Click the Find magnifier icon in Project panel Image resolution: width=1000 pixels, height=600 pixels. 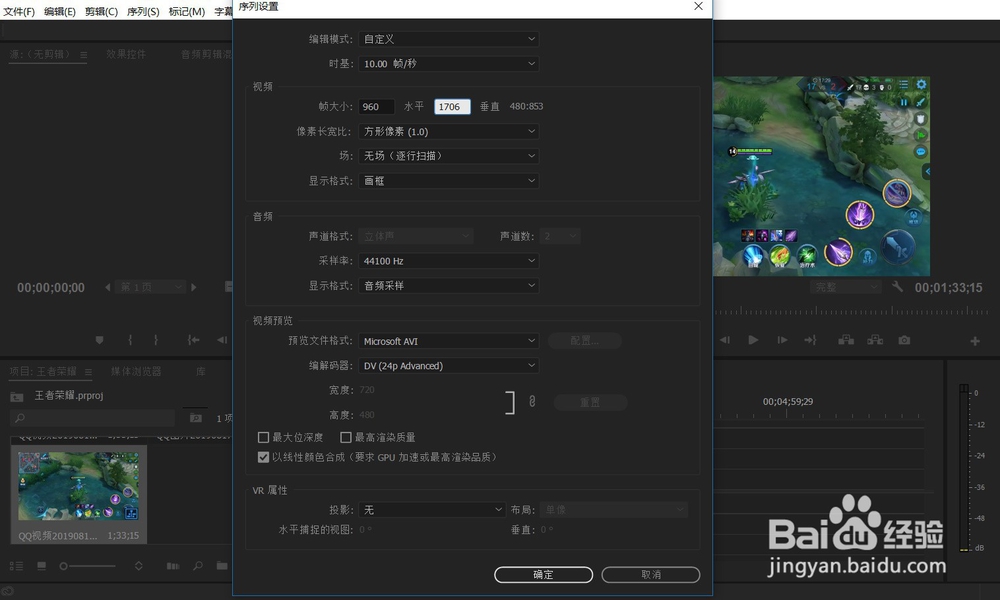coord(198,566)
